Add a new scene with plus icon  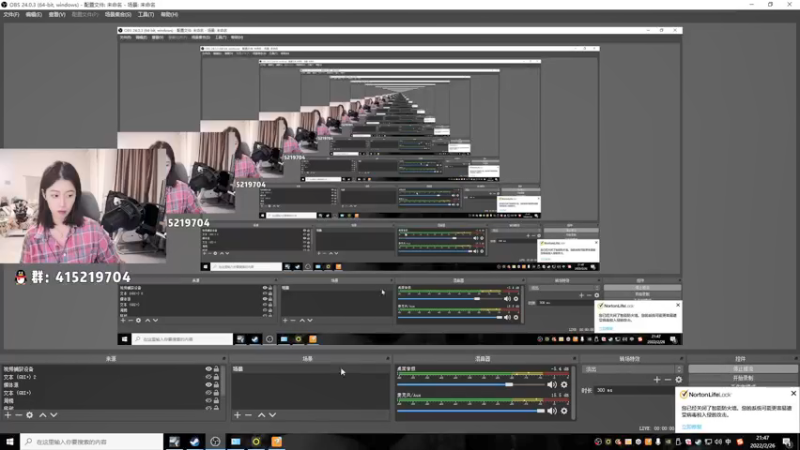pos(237,415)
